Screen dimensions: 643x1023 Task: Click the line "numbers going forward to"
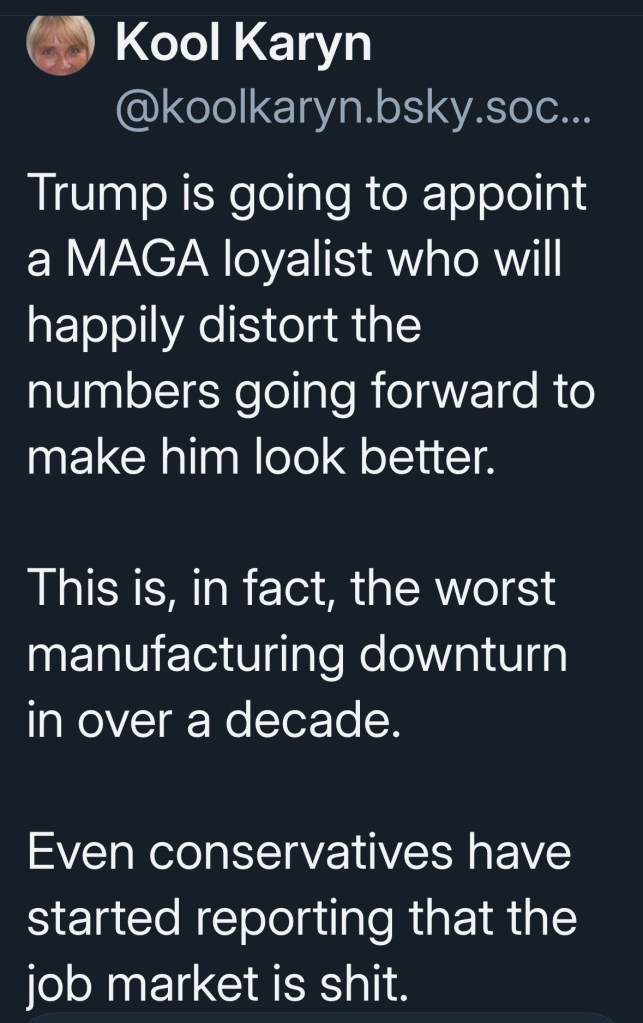[311, 393]
